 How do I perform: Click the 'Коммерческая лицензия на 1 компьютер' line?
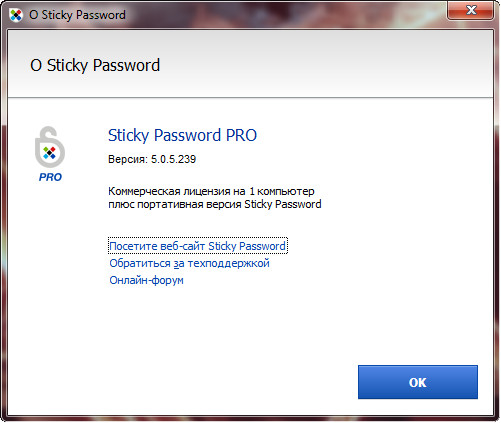point(211,191)
